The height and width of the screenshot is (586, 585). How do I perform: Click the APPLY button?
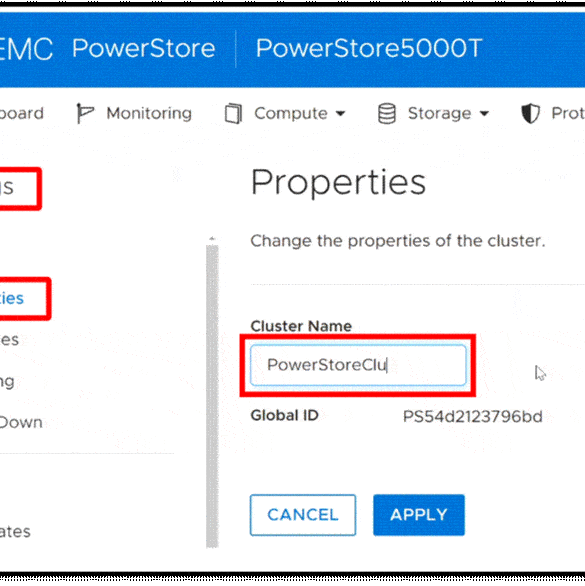click(419, 515)
